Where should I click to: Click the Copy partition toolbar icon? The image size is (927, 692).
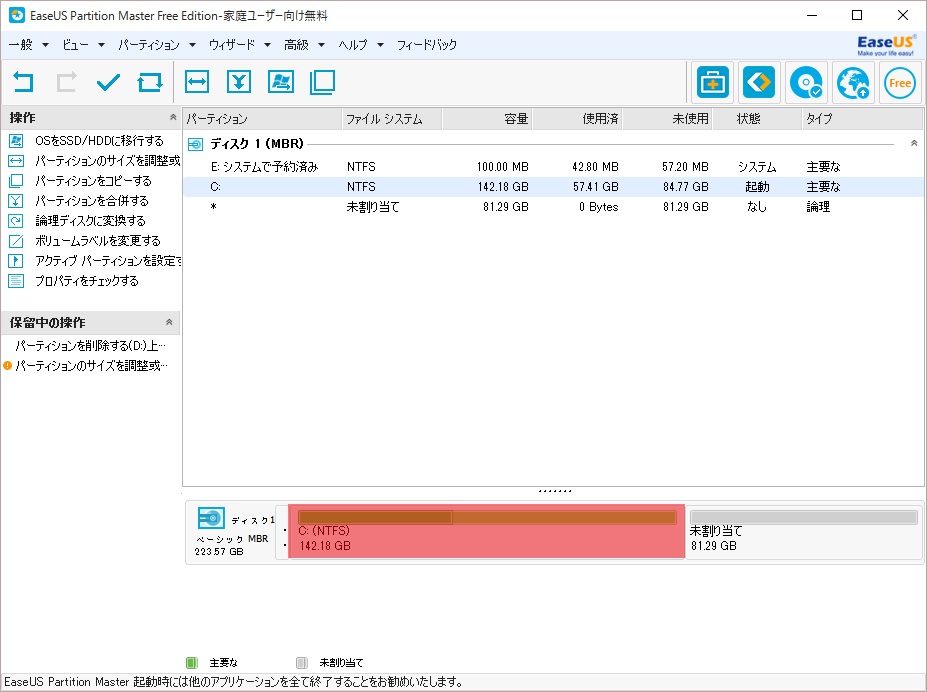(x=323, y=82)
